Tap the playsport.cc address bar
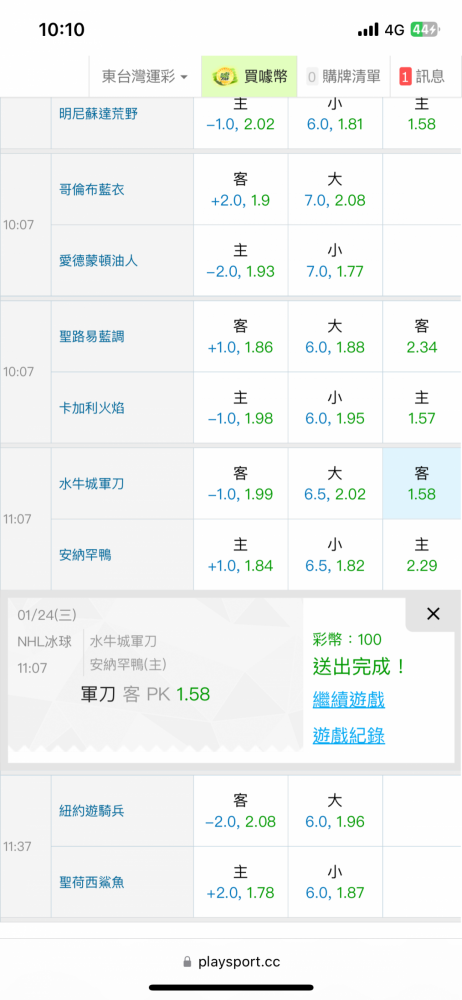 pos(231,962)
